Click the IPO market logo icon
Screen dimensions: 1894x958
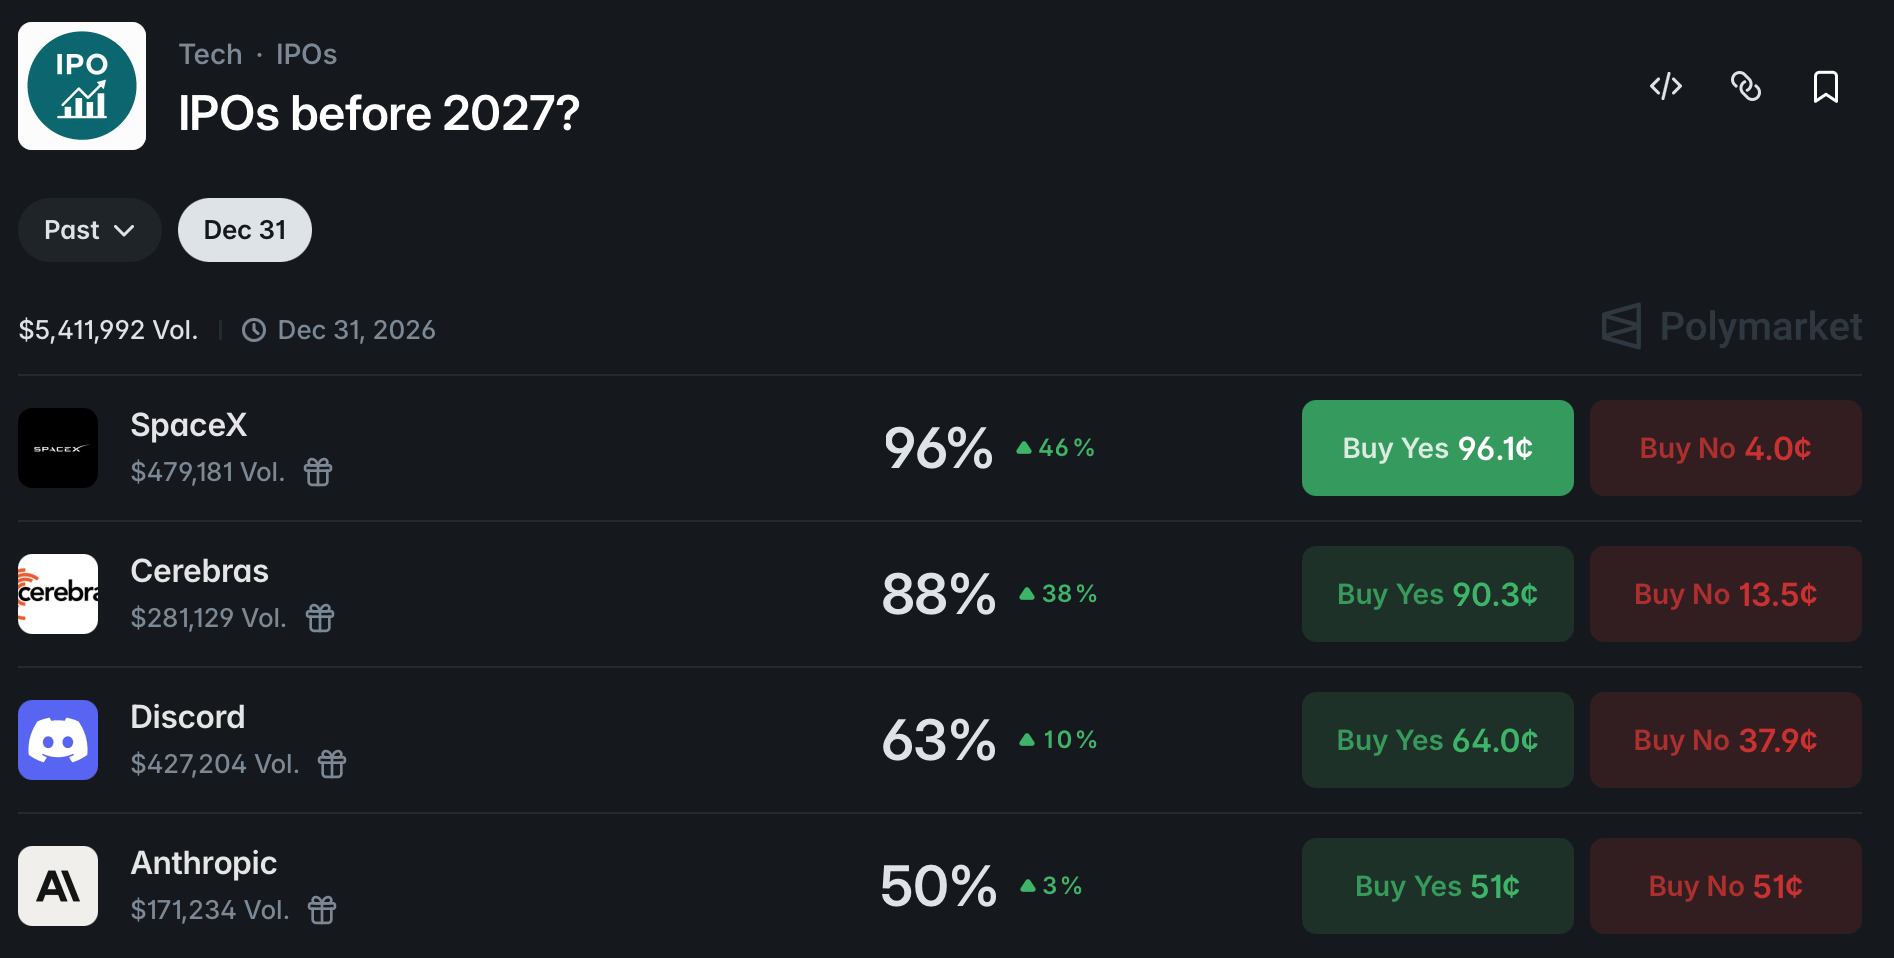[x=82, y=86]
